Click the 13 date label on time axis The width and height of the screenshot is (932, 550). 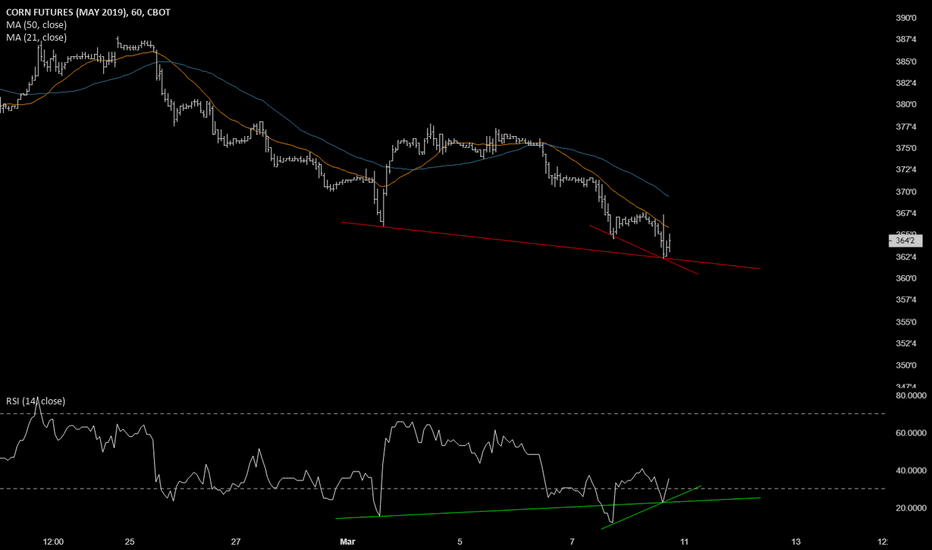coord(796,542)
